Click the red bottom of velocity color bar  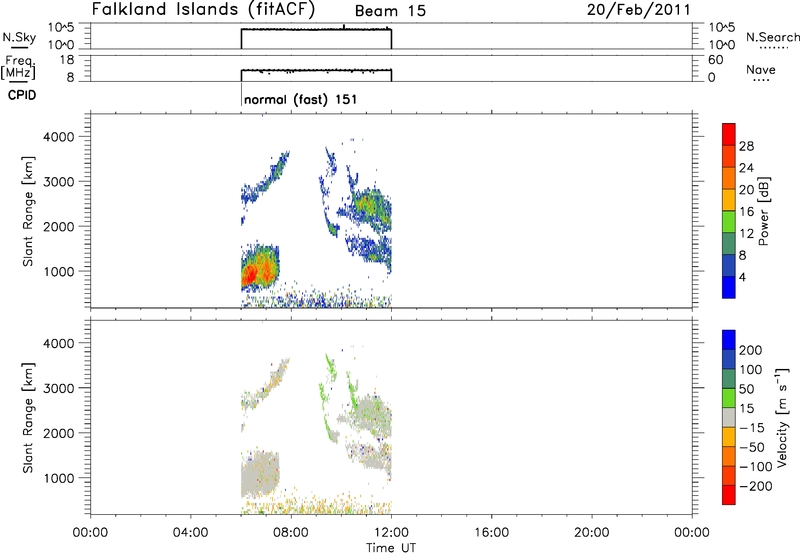(729, 495)
